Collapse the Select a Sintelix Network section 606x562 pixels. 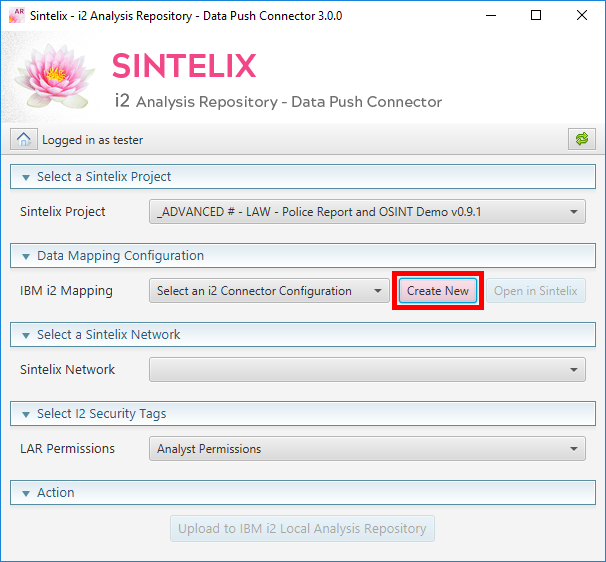tap(25, 335)
